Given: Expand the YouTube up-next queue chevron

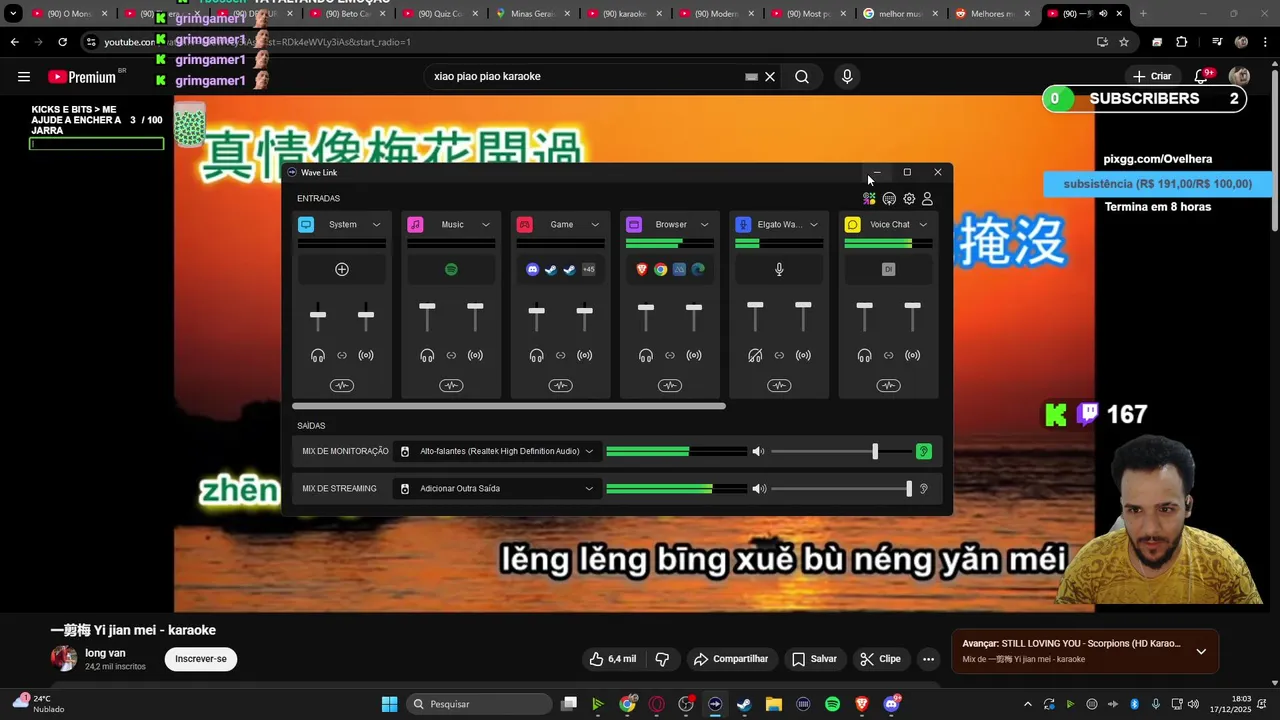Looking at the screenshot, I should pyautogui.click(x=1201, y=651).
